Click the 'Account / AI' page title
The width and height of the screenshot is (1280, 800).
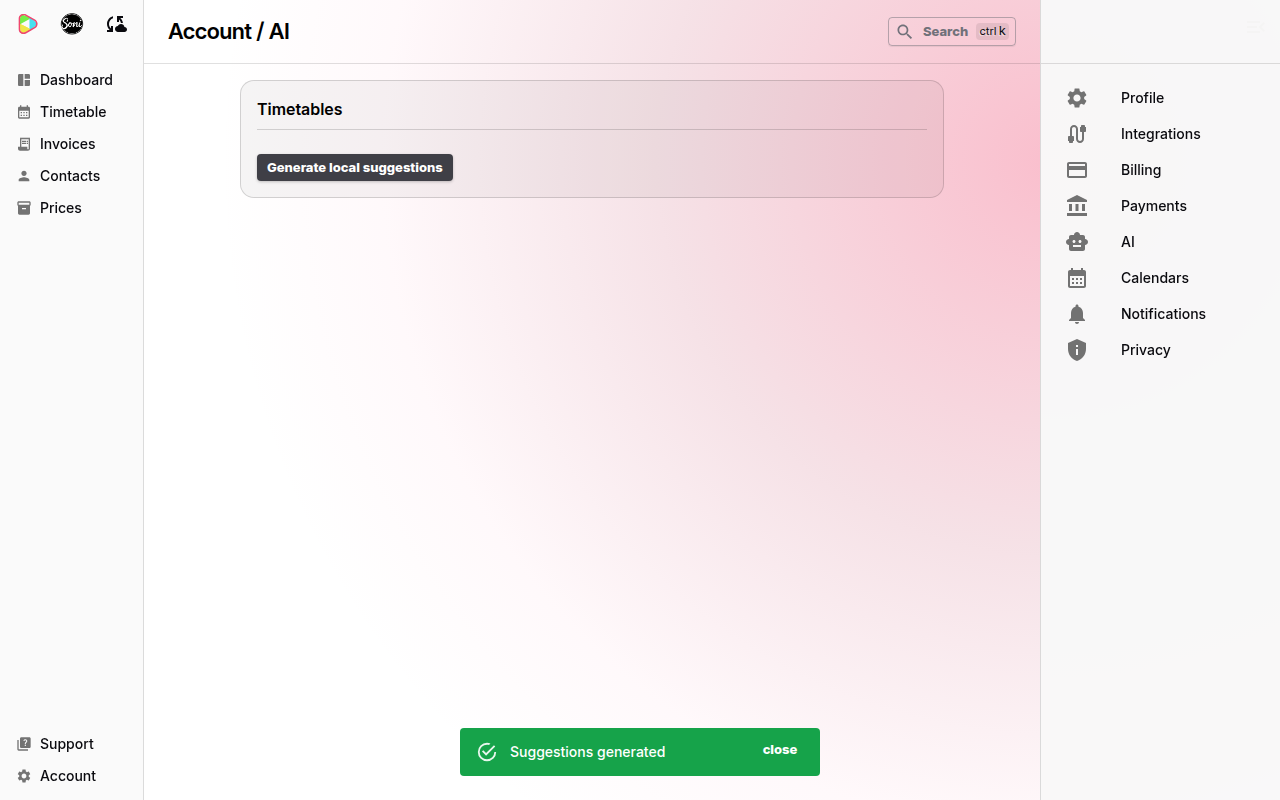click(229, 32)
